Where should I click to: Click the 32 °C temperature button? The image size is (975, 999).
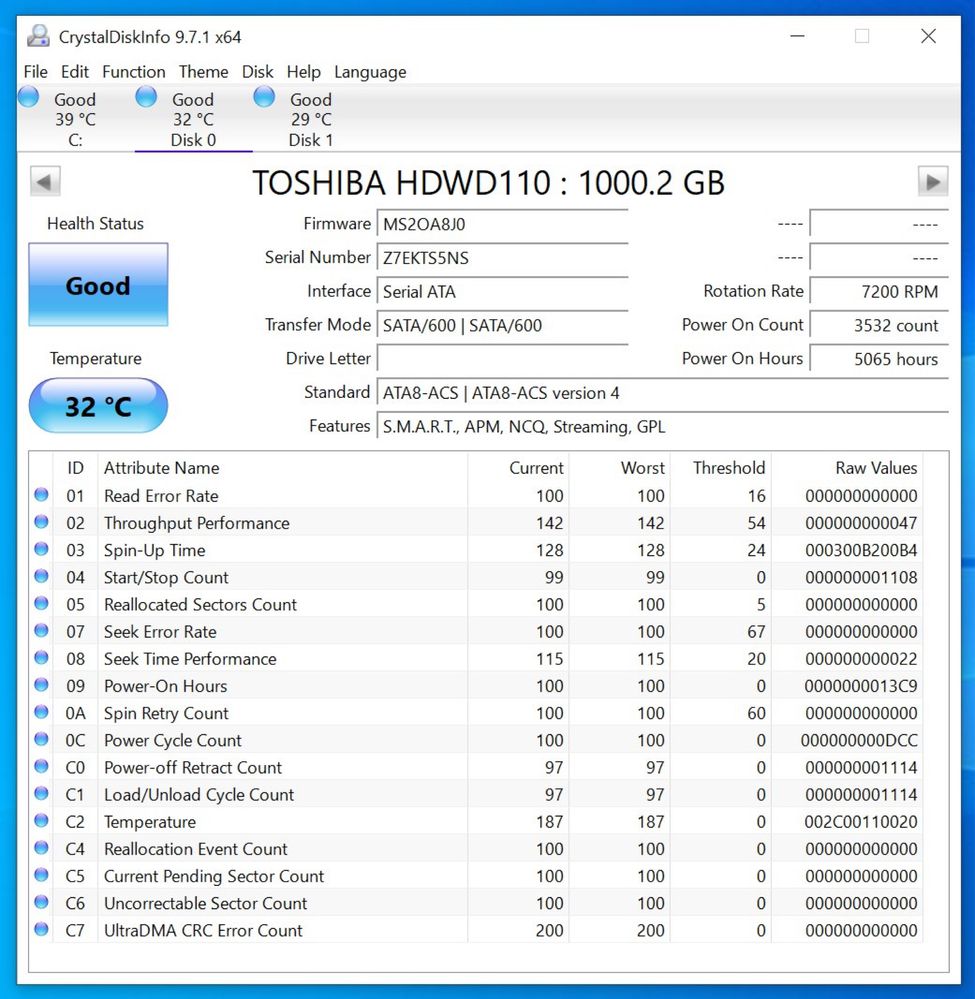(98, 406)
